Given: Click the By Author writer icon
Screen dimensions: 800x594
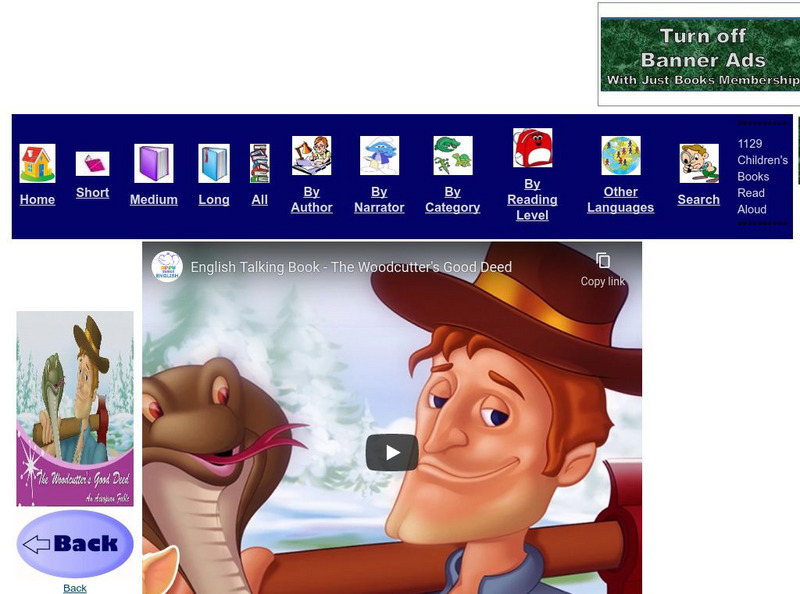Looking at the screenshot, I should (x=312, y=156).
